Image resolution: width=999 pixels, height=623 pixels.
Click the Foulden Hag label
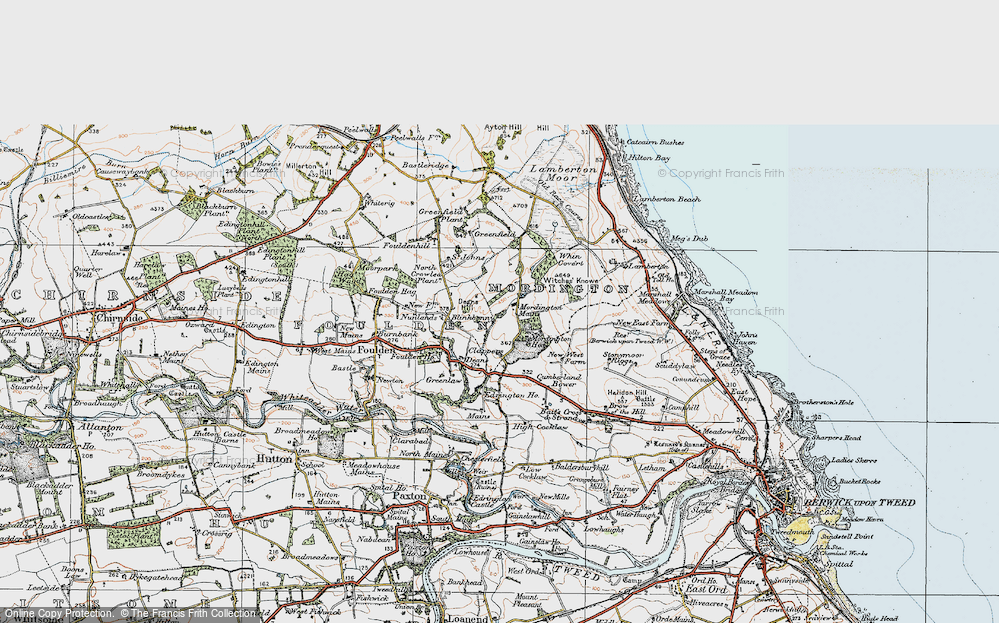(x=392, y=290)
